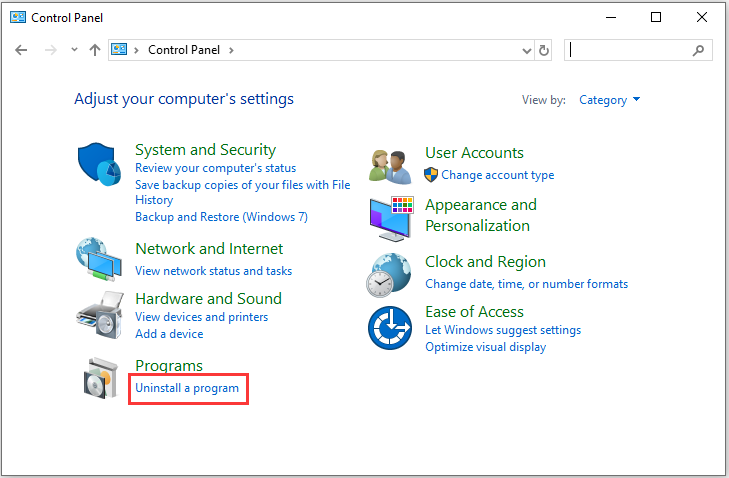Screen dimensions: 729x478
Task: Expand the address bar history dropdown
Action: (x=527, y=50)
